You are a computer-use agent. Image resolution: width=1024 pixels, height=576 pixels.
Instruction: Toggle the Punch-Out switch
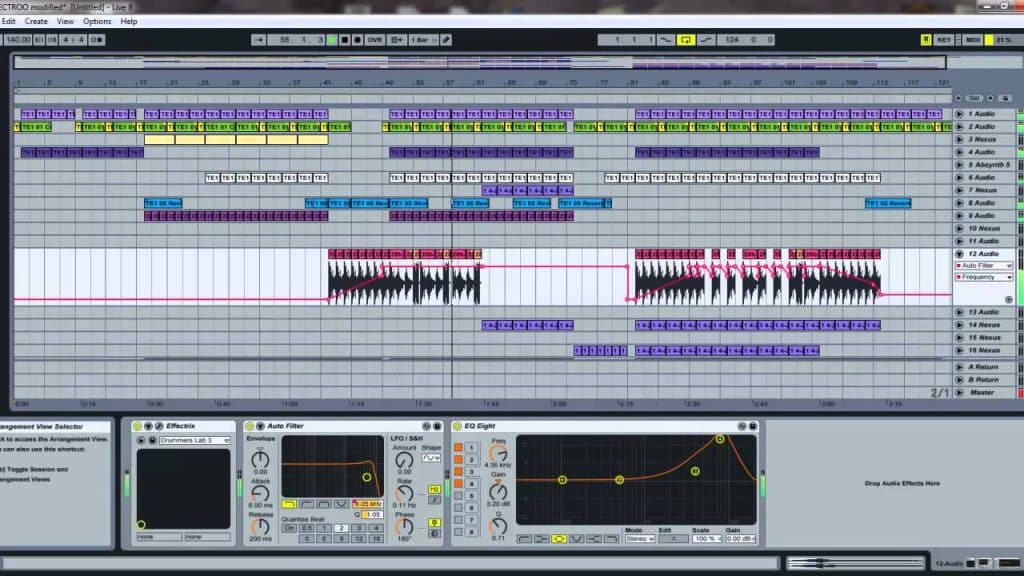pyautogui.click(x=707, y=40)
